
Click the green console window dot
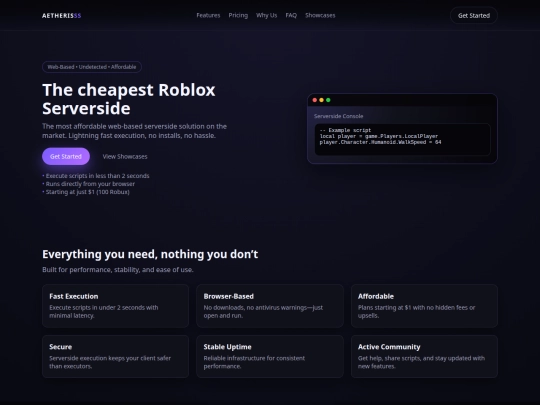[x=328, y=100]
